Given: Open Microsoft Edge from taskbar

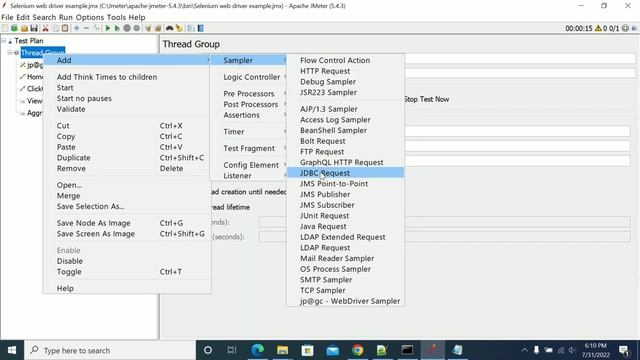Looking at the screenshot, I should coord(258,350).
